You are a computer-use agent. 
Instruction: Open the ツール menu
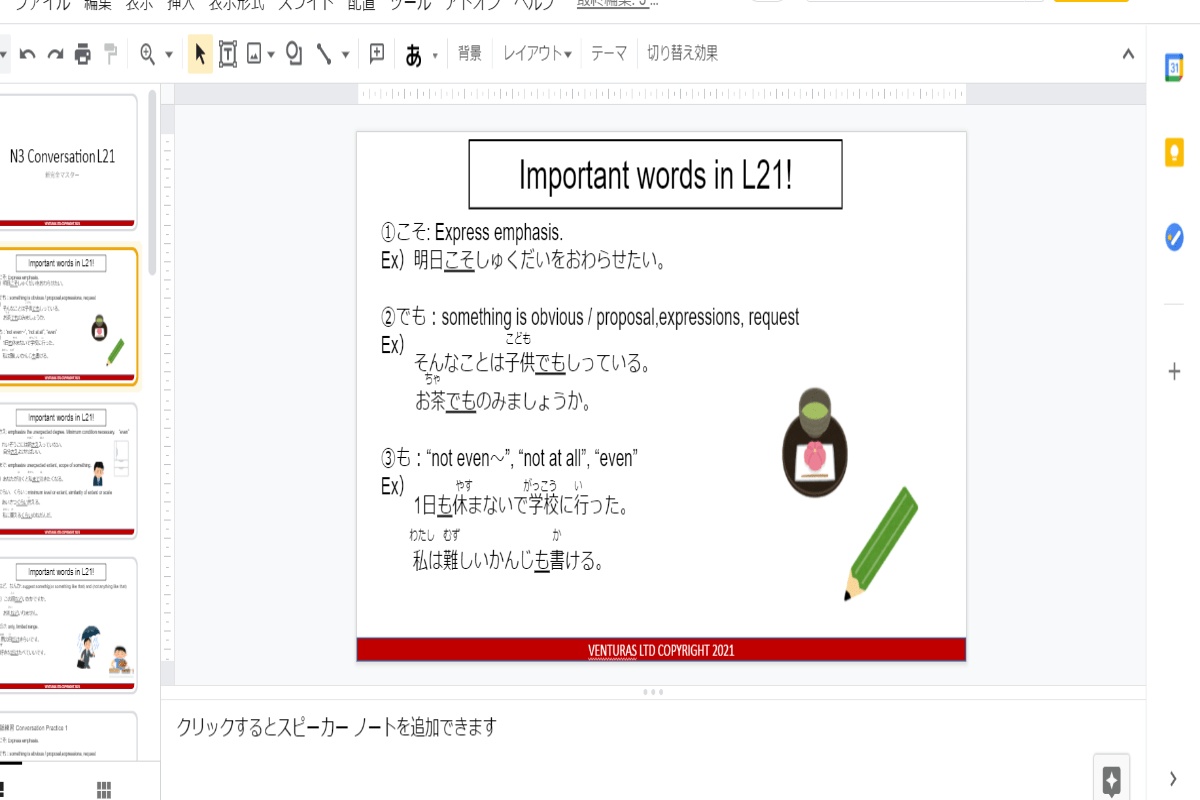(x=410, y=5)
